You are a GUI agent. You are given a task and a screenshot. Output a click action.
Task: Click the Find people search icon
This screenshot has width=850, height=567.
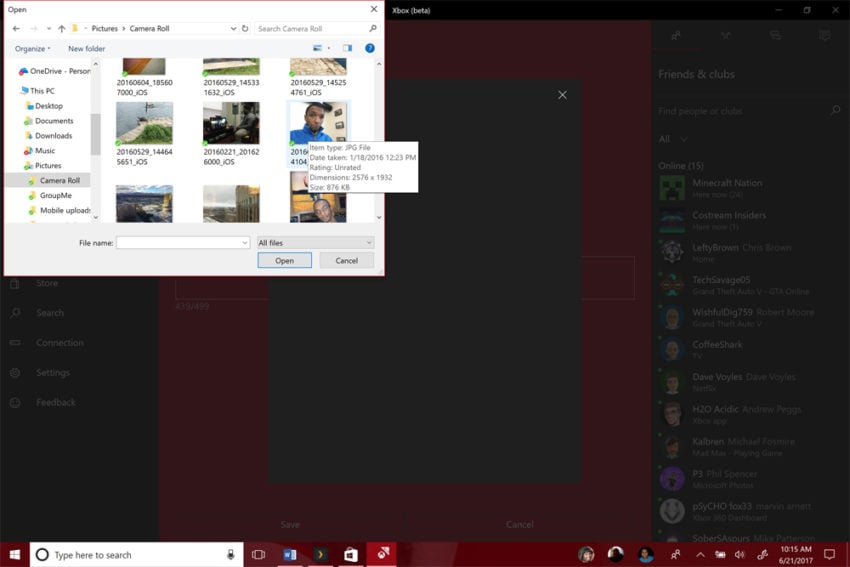(835, 111)
